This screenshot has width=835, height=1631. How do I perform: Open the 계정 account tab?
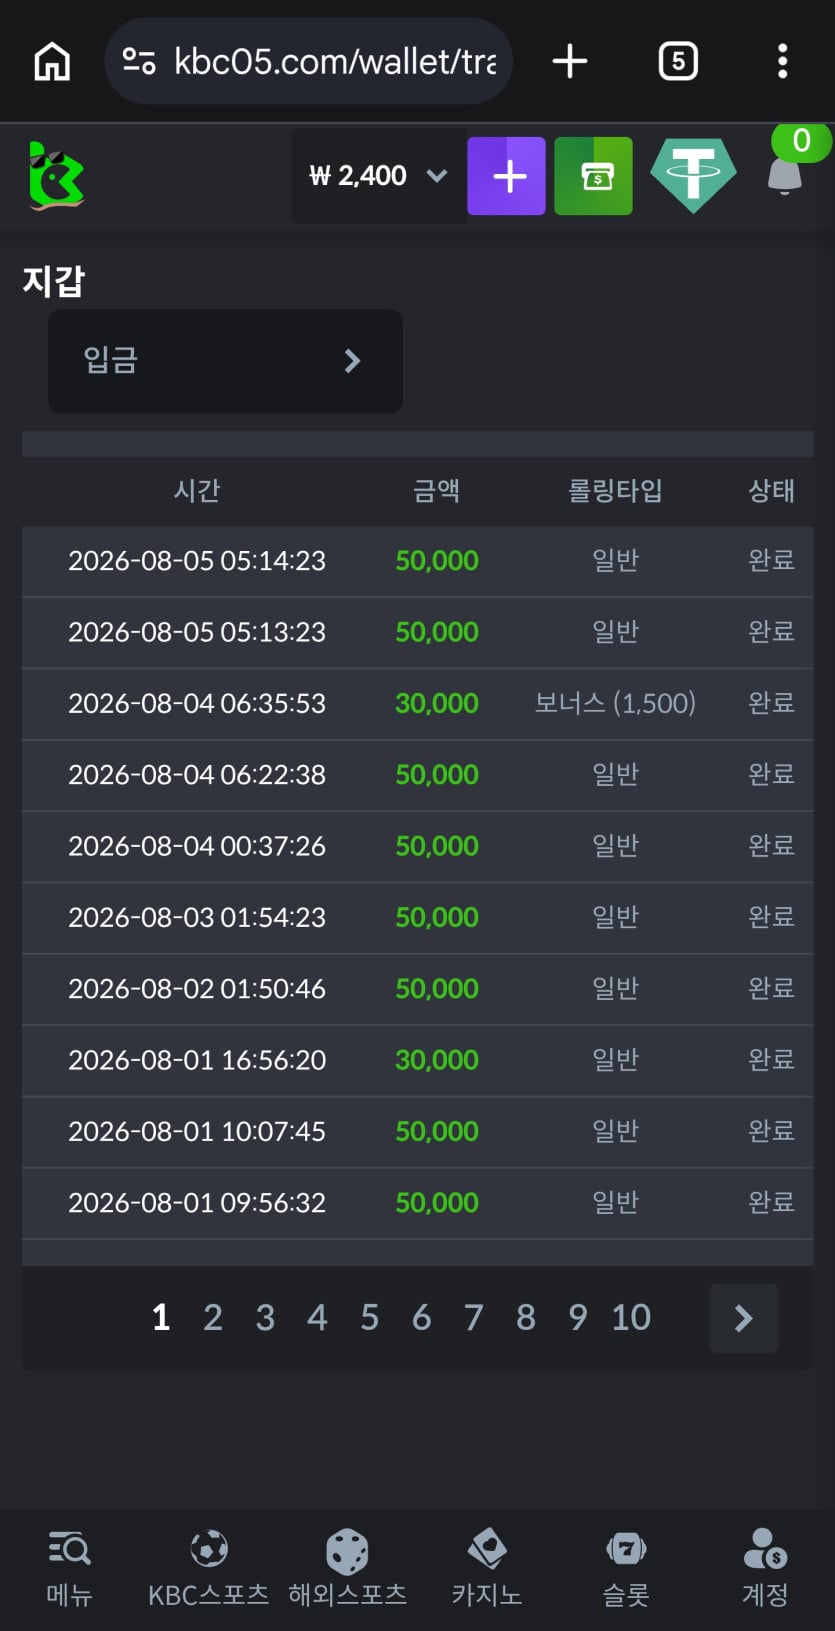[765, 1569]
